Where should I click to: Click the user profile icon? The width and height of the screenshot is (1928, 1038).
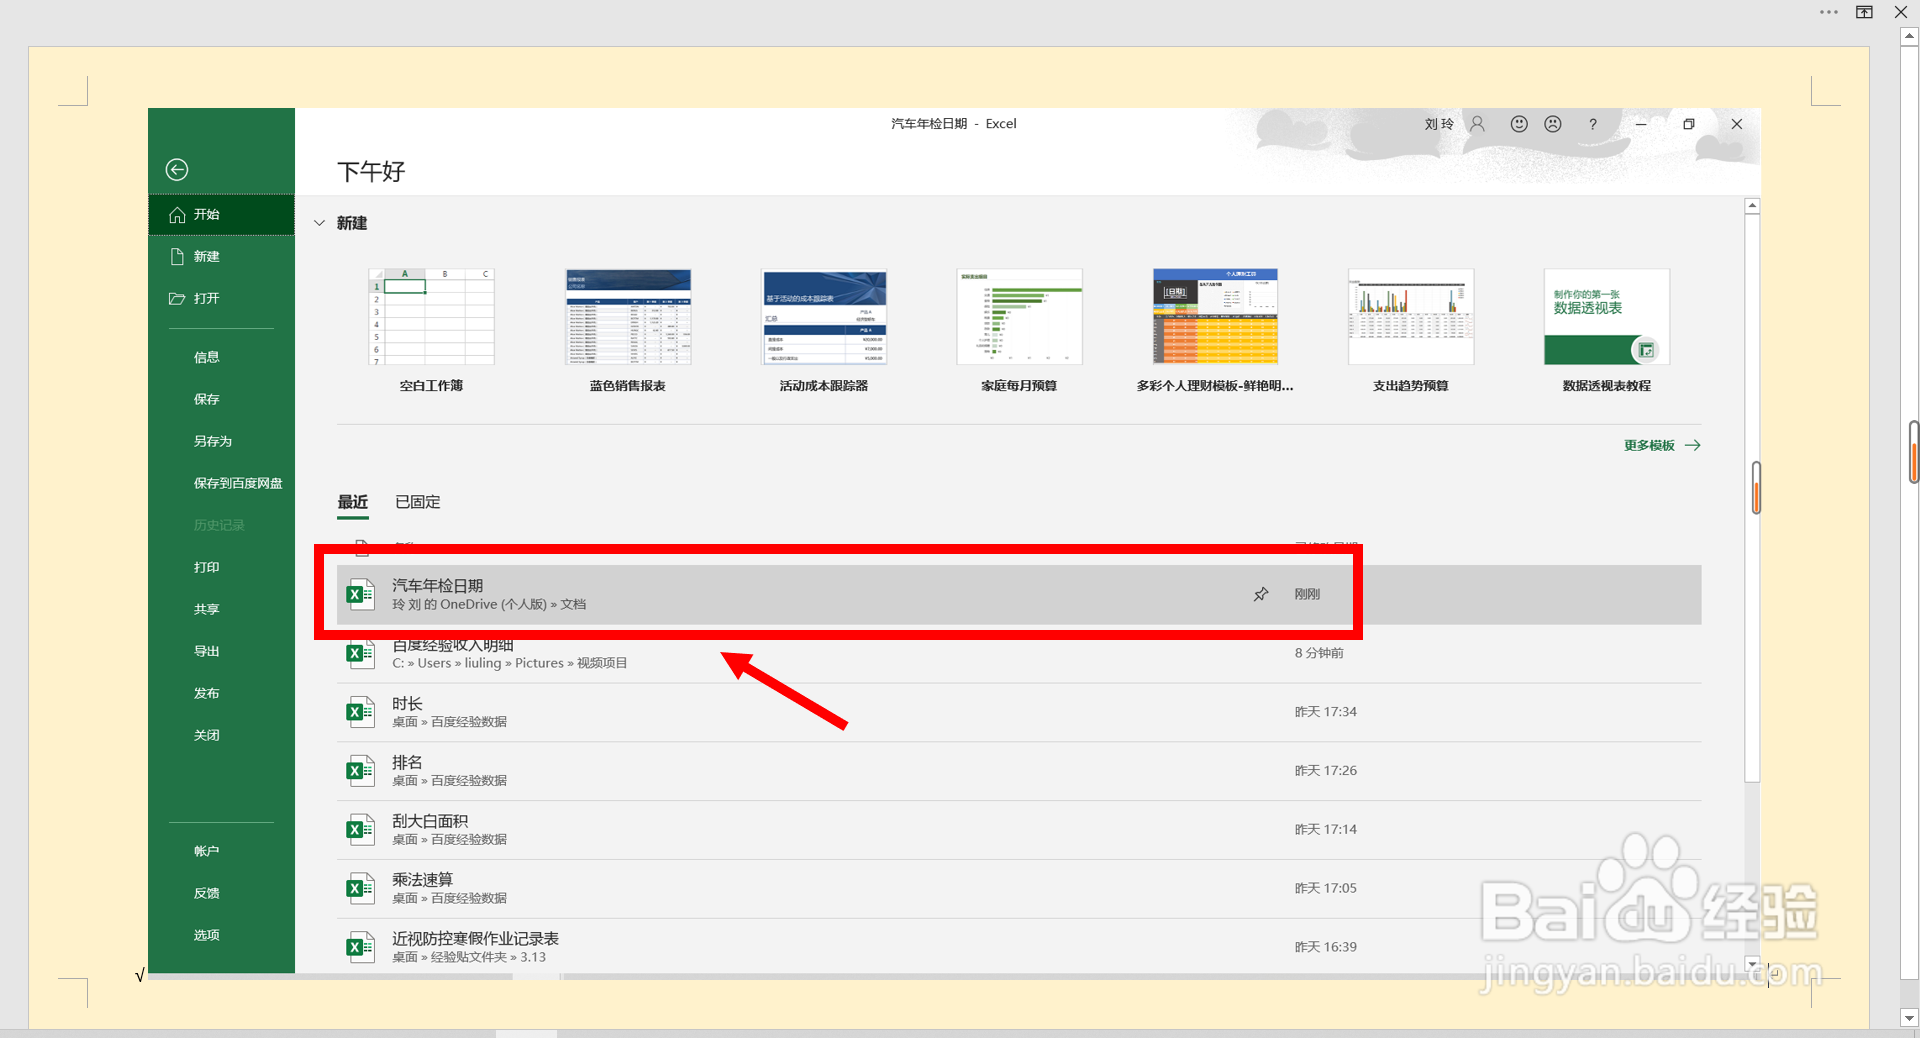[x=1477, y=124]
